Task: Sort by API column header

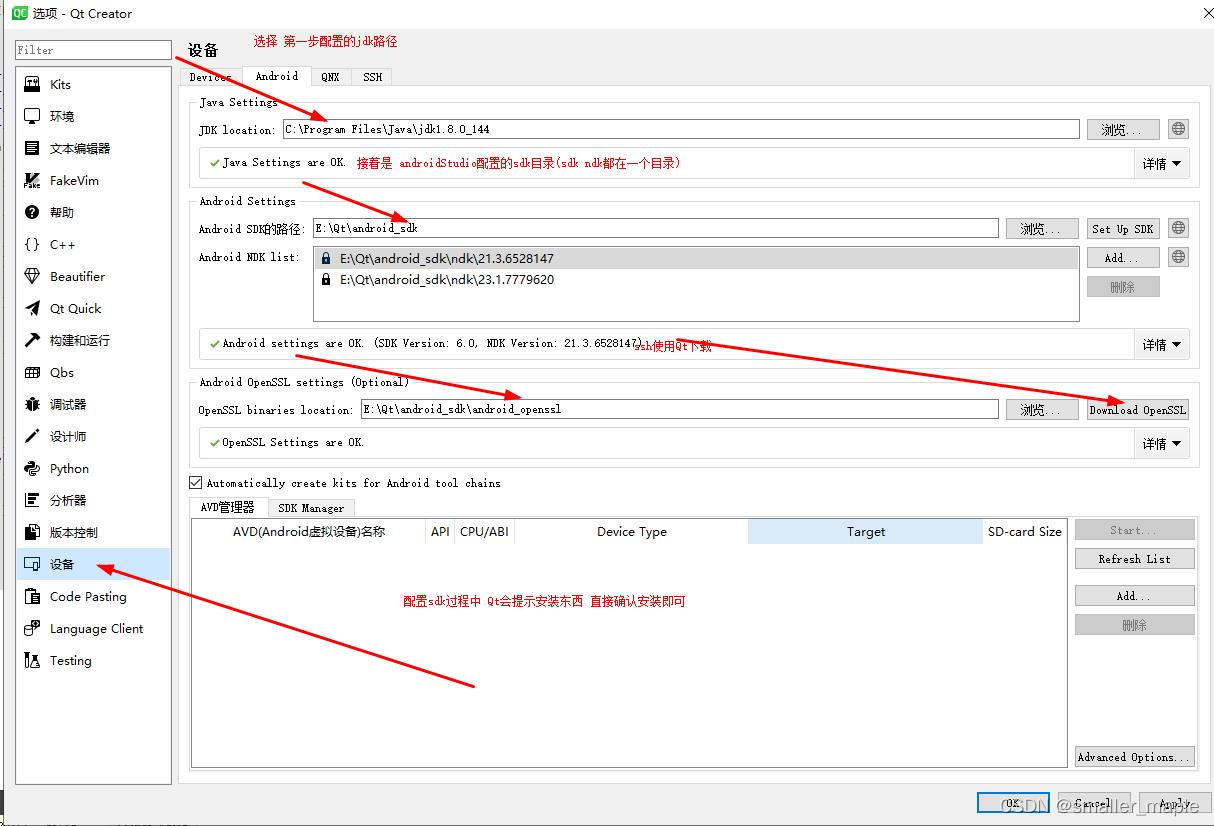Action: click(440, 531)
